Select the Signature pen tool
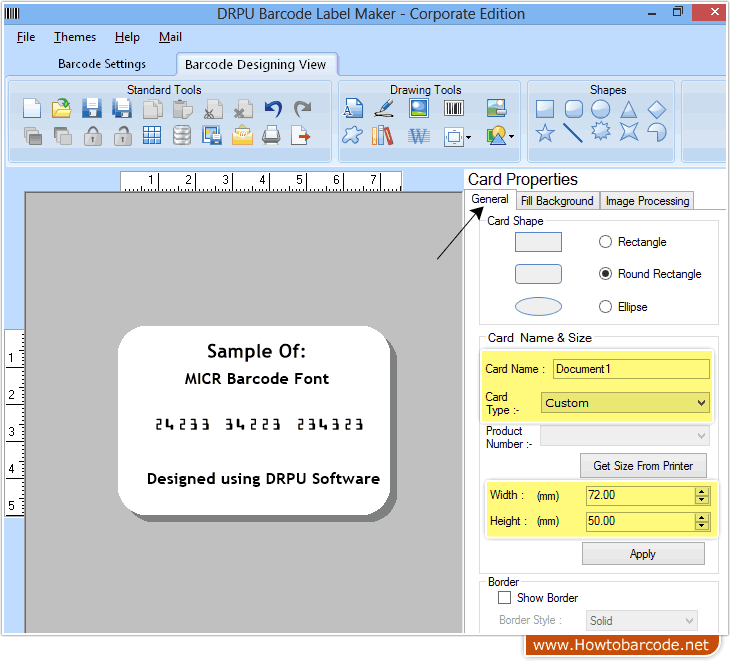The width and height of the screenshot is (730, 662). pos(384,108)
